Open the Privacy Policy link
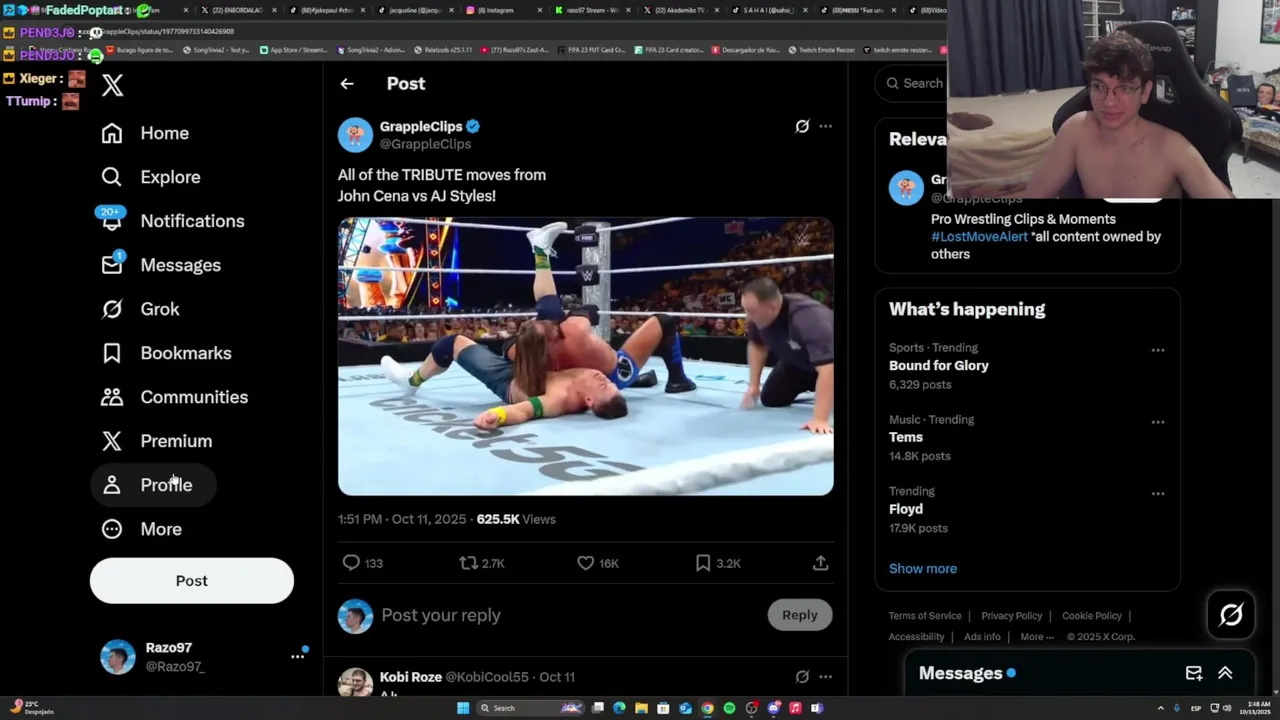This screenshot has width=1280, height=720. (x=1012, y=616)
